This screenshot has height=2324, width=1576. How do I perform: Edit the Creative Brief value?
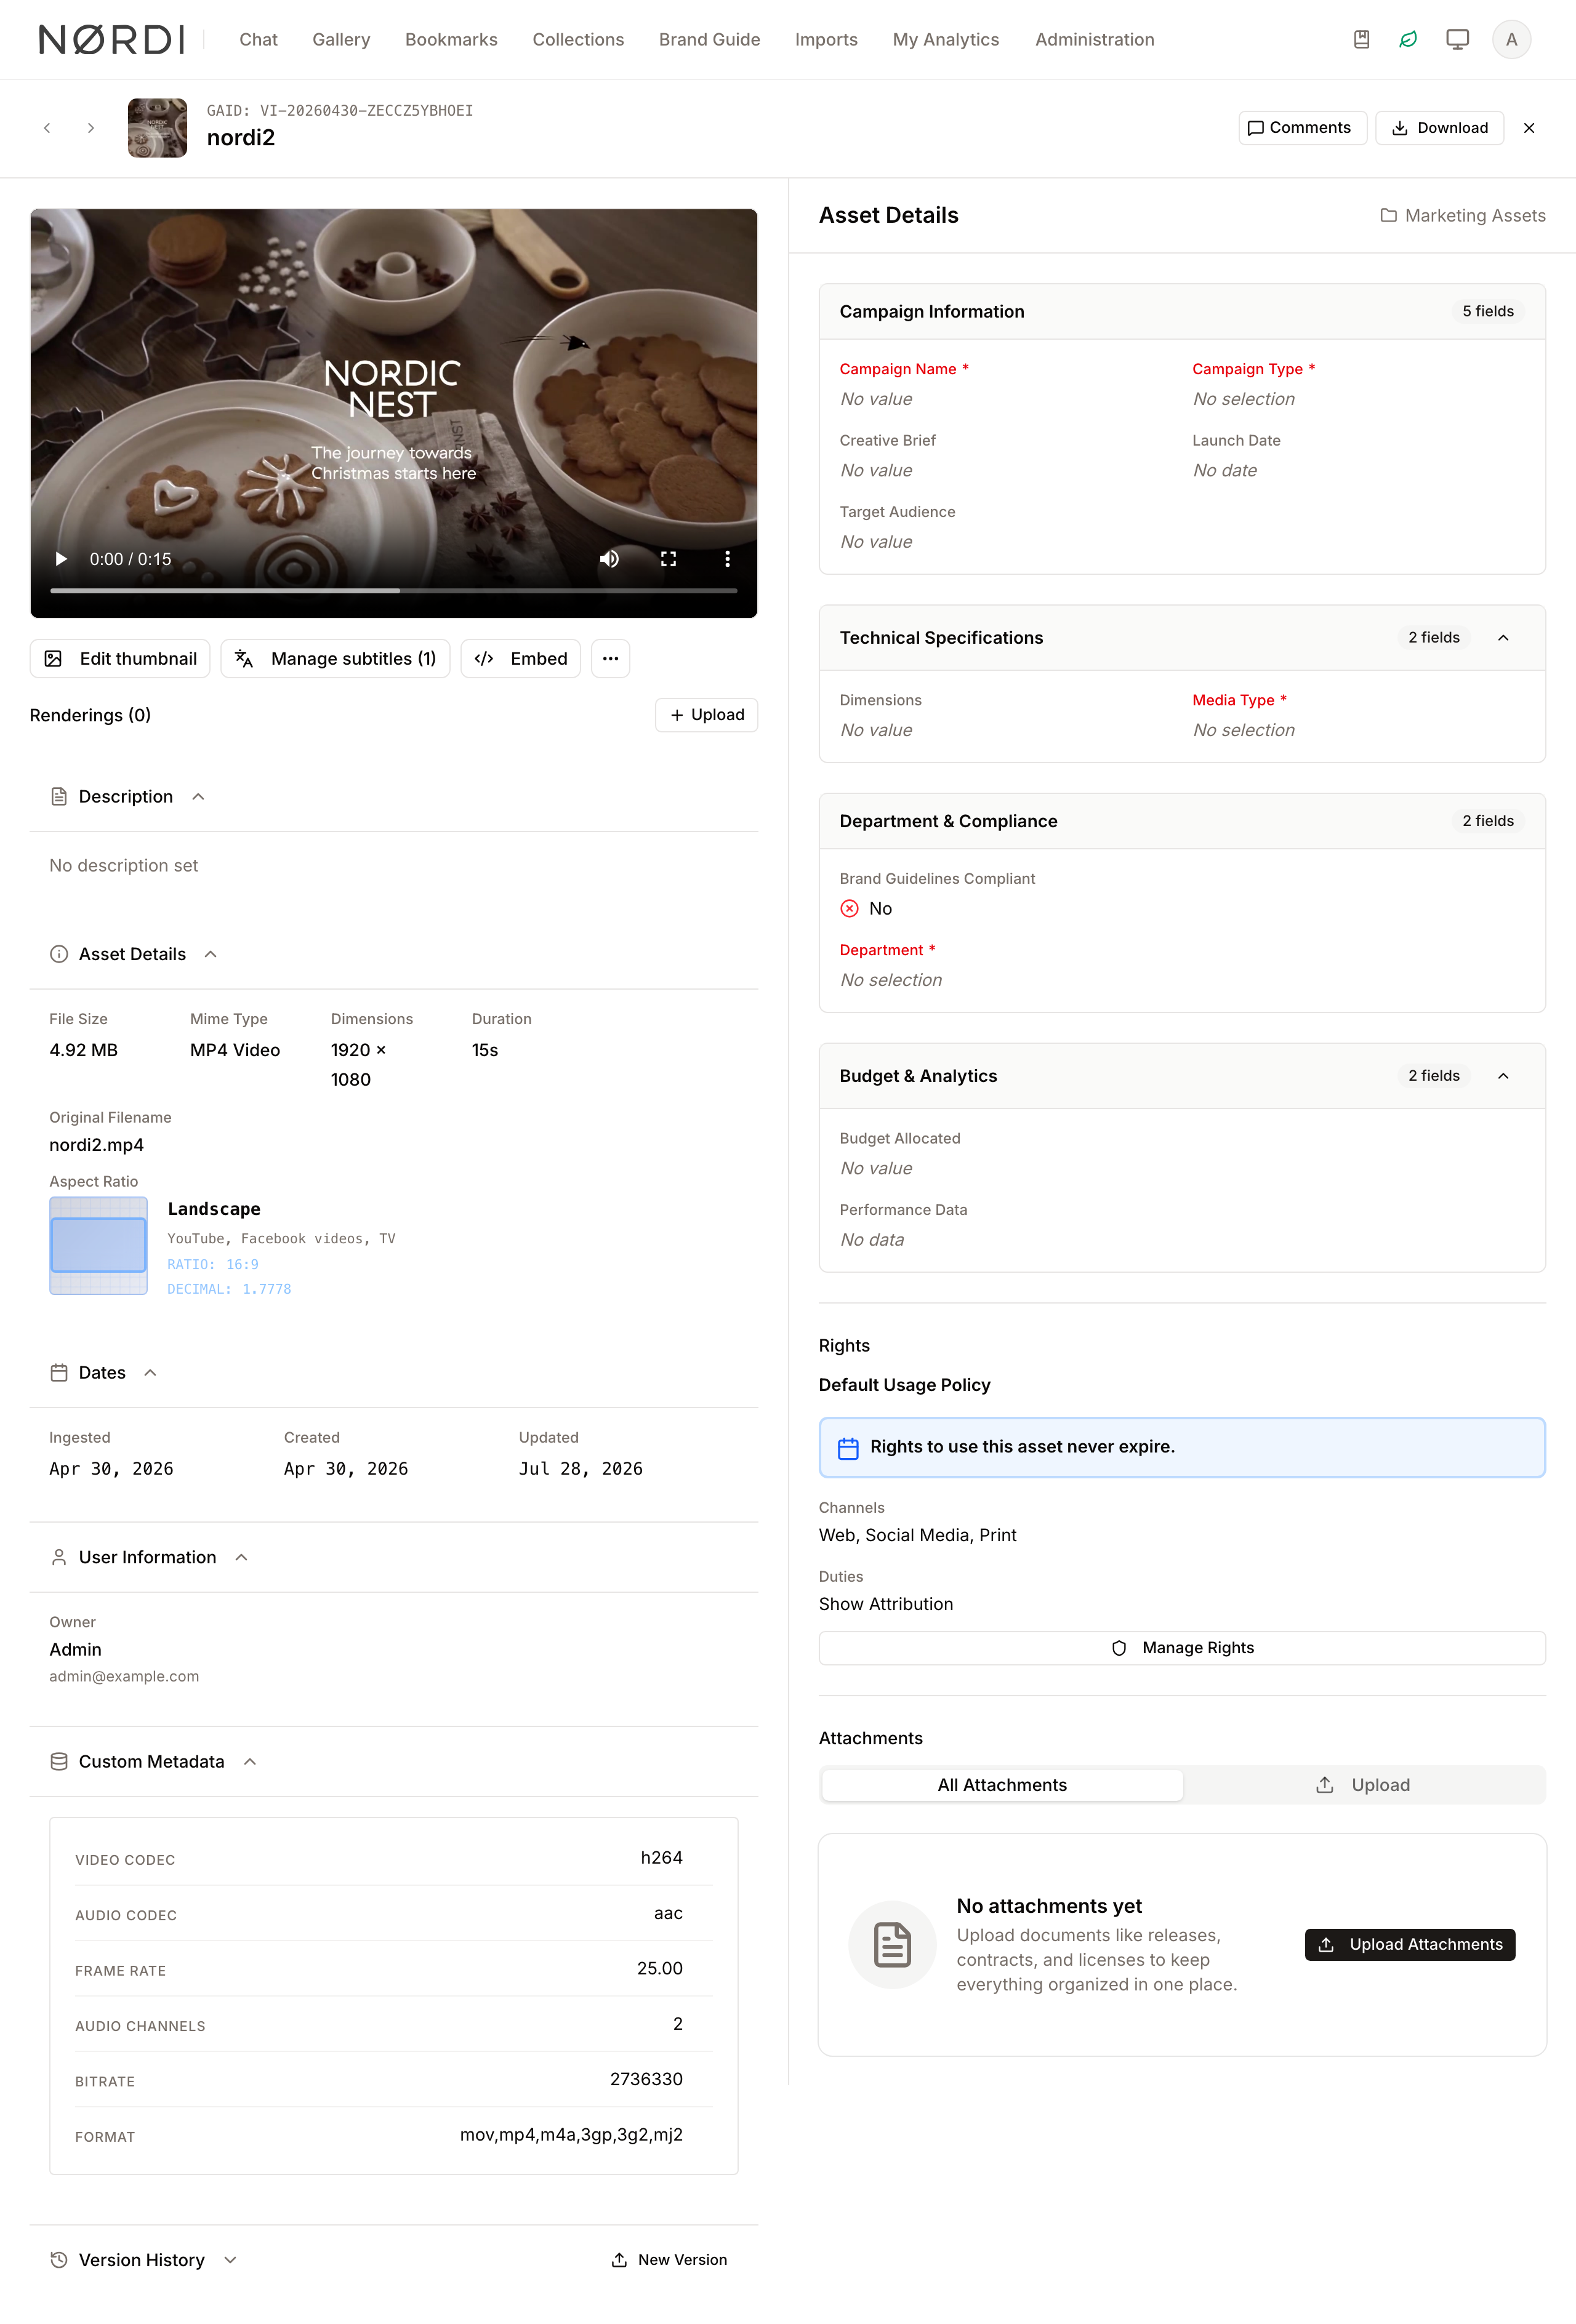tap(876, 470)
